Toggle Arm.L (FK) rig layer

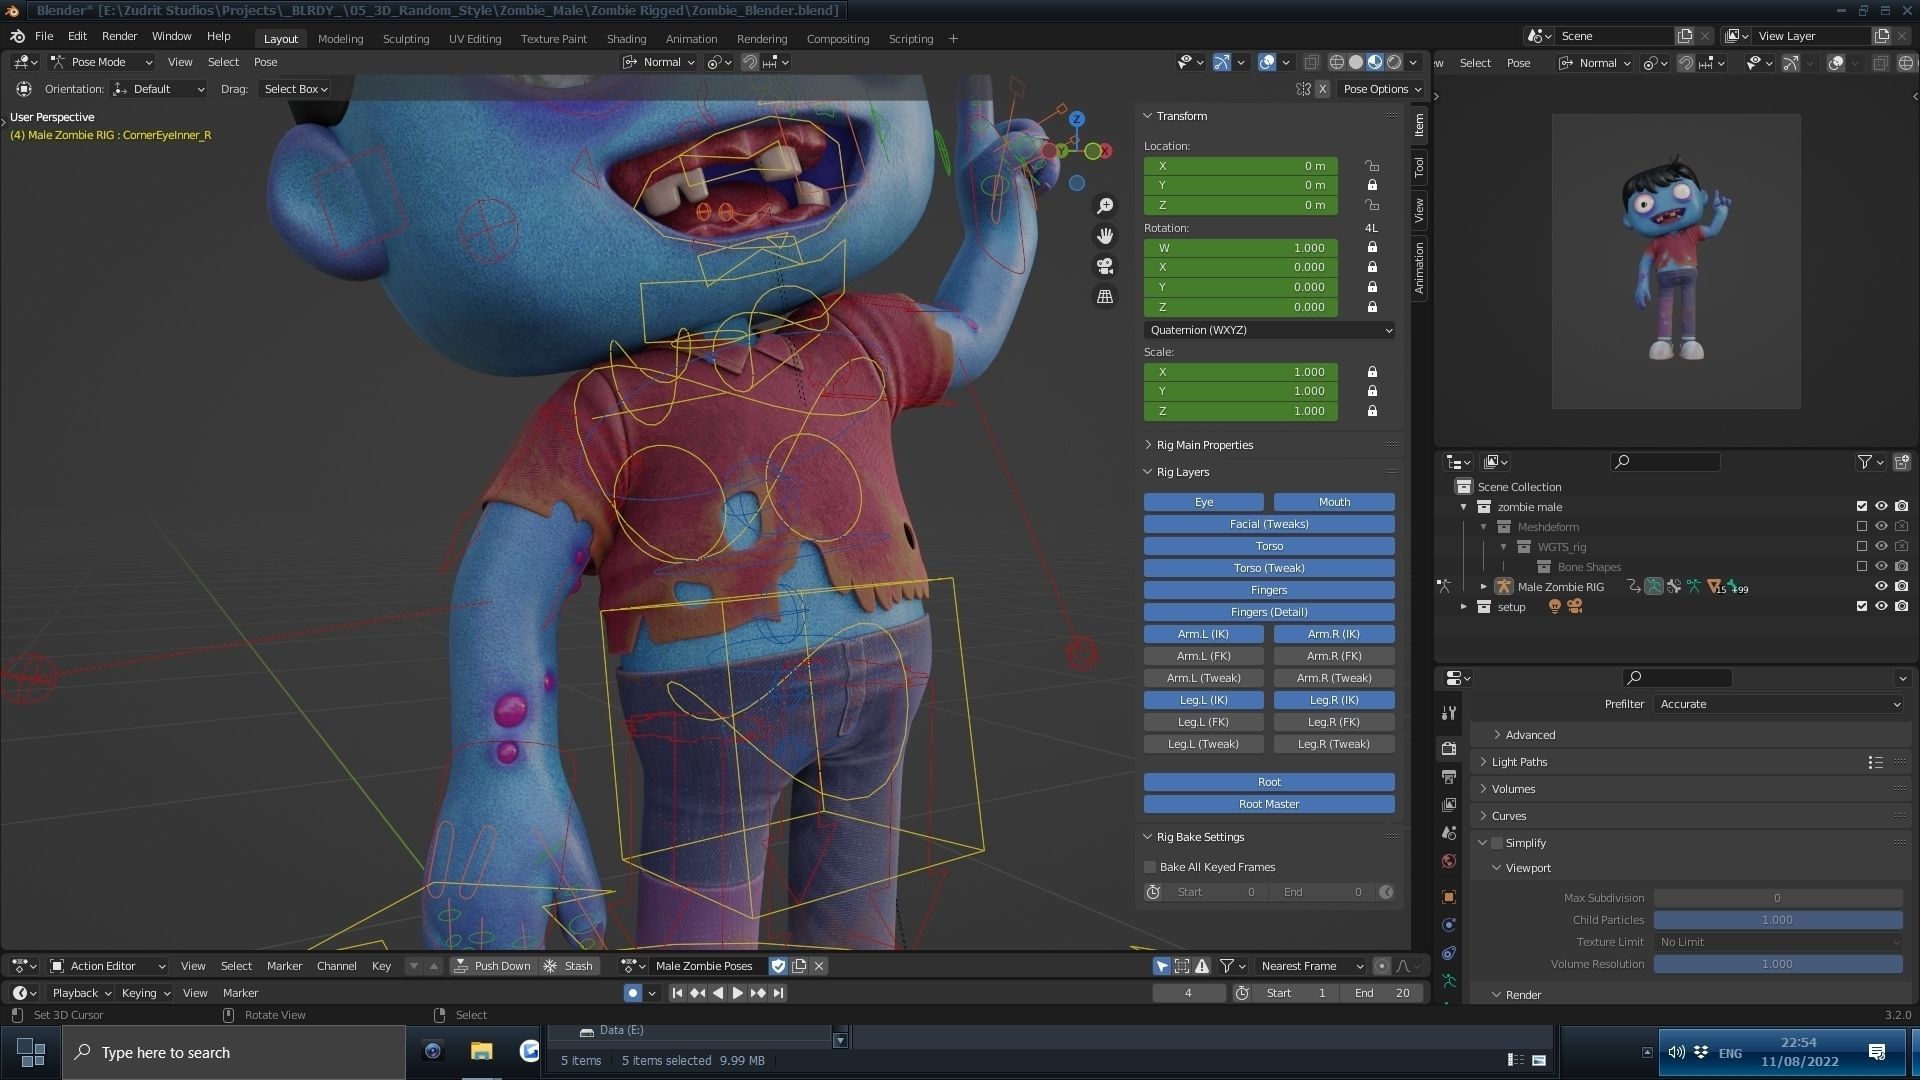coord(1204,656)
